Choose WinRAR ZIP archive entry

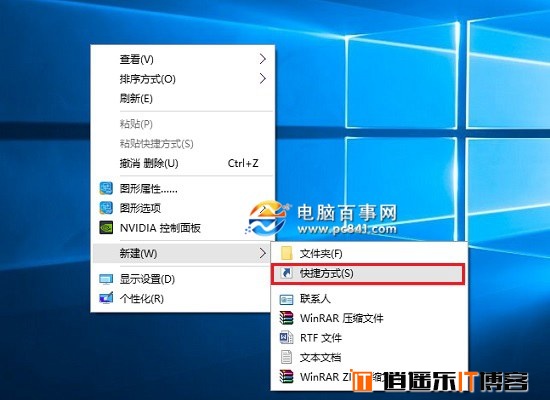[x=369, y=376]
